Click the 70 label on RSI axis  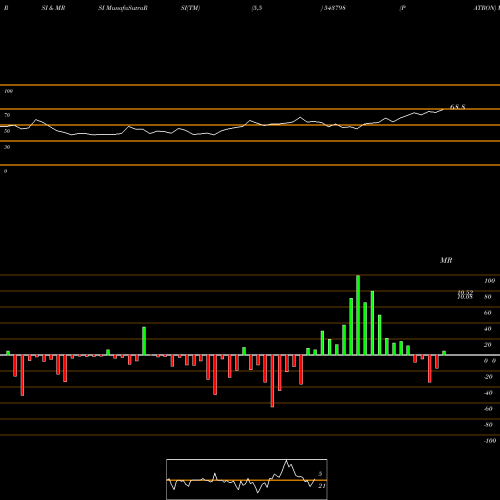tap(7, 115)
